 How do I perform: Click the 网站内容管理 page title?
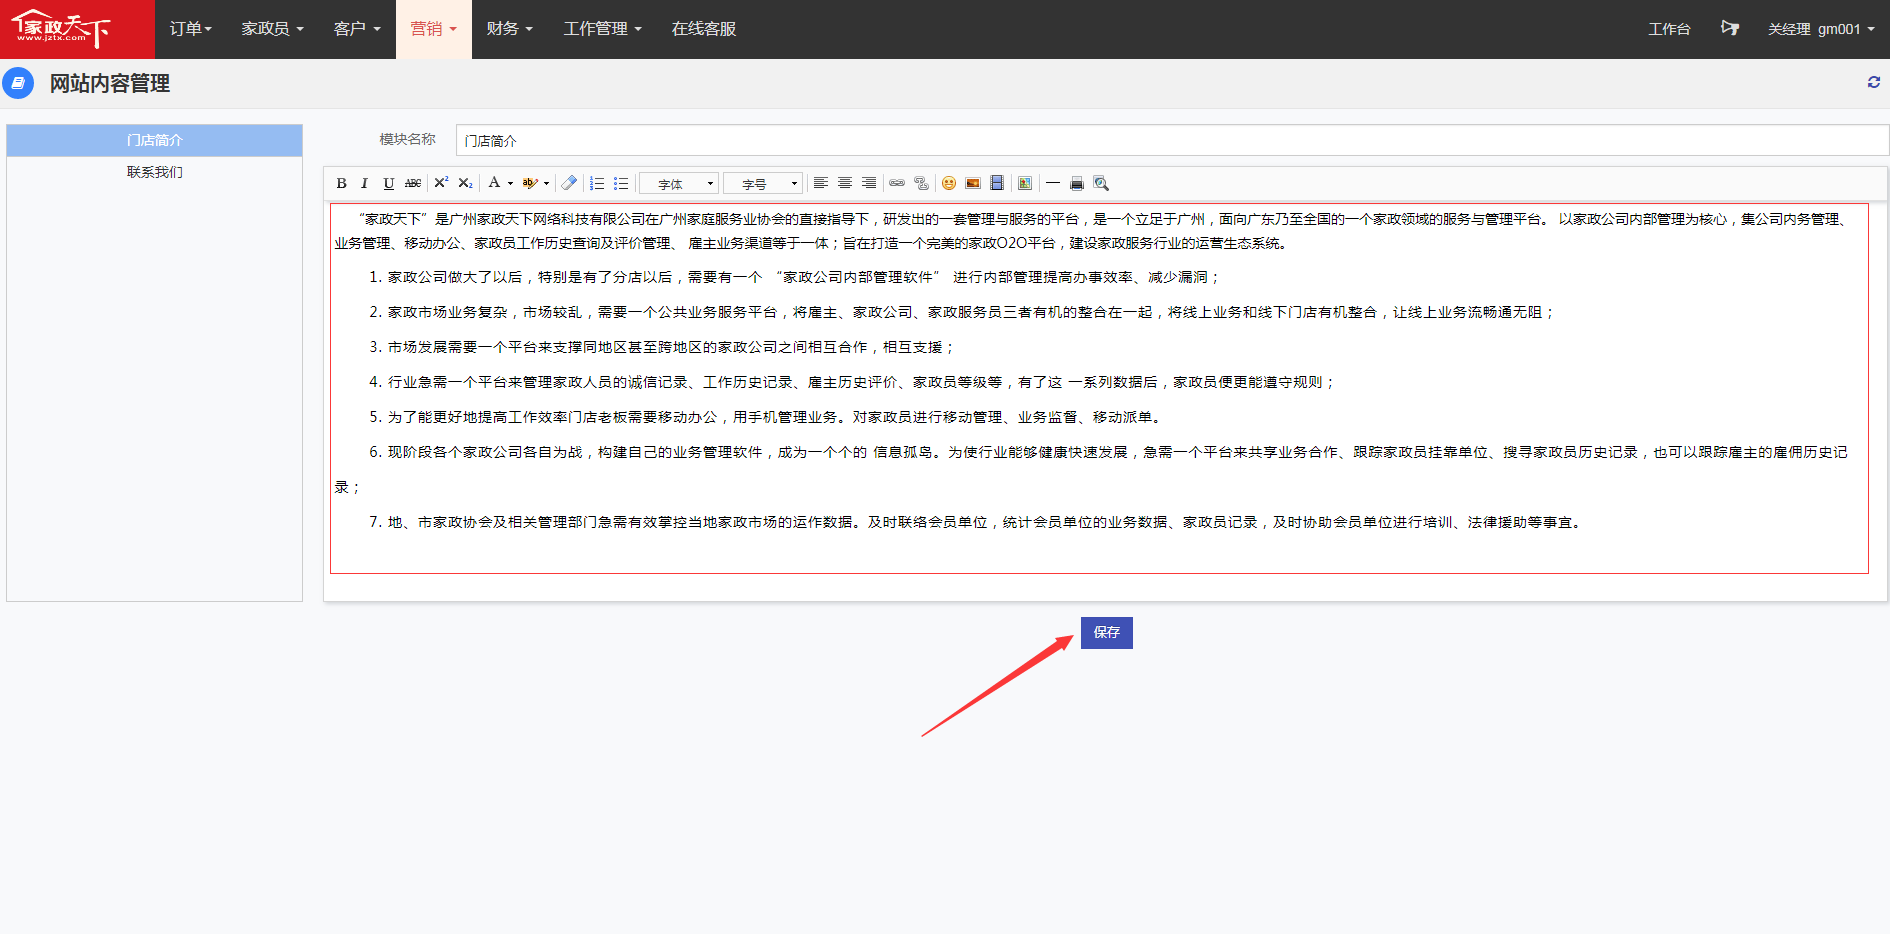point(110,83)
